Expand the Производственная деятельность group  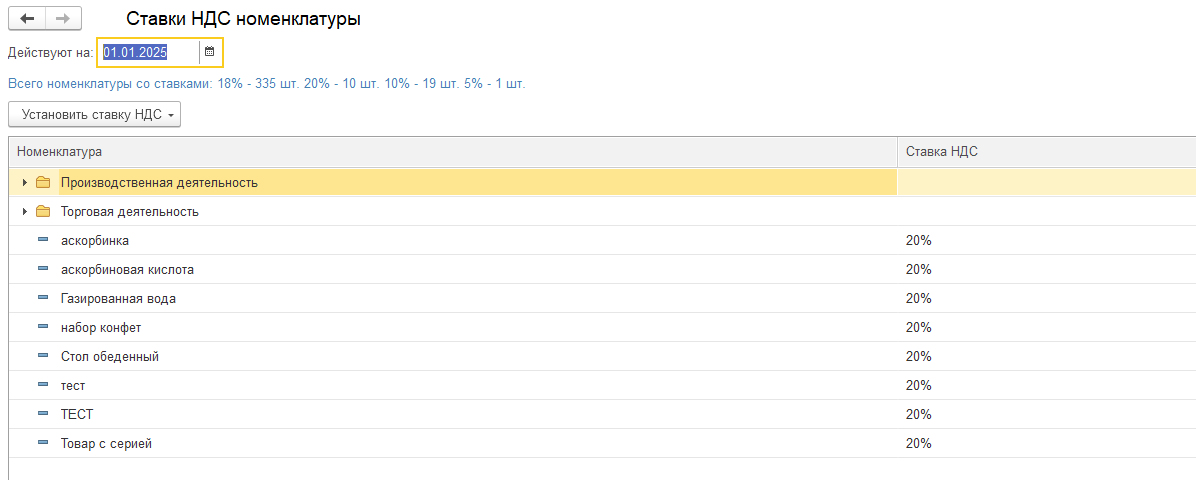point(24,183)
